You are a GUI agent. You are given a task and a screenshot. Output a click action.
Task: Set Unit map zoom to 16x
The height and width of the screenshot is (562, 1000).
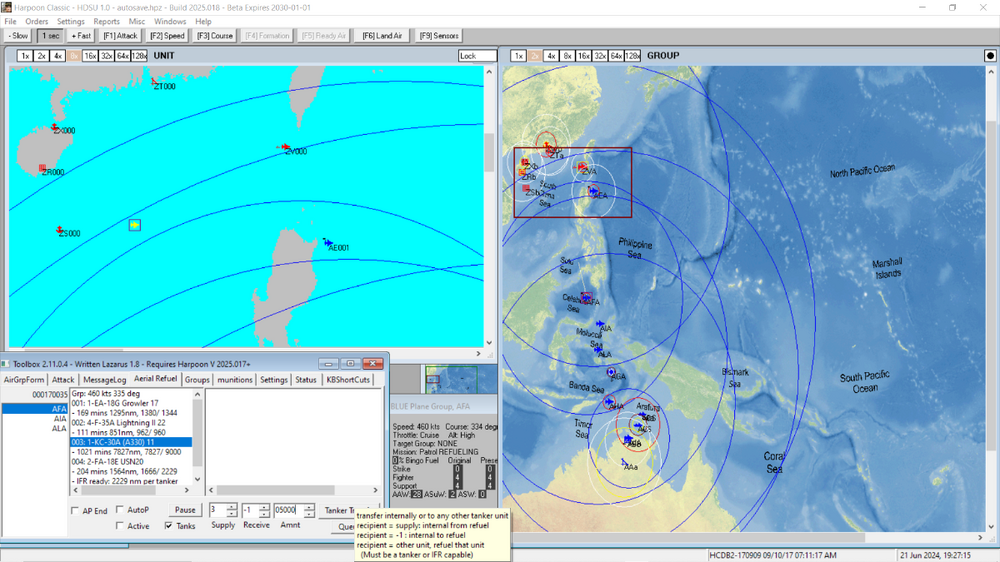pos(90,56)
